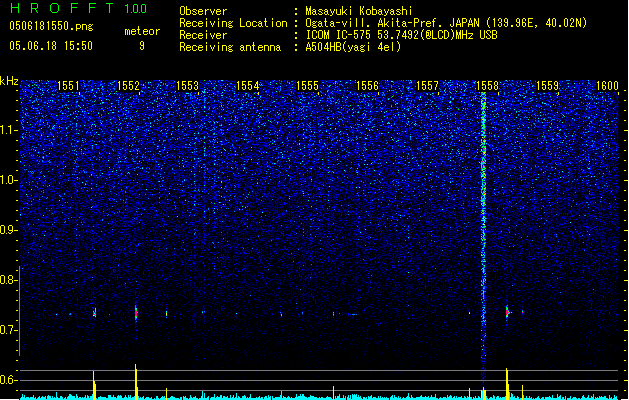Image resolution: width=629 pixels, height=400 pixels.
Task: Select the file name 0506181550.png
Action: coord(51,26)
